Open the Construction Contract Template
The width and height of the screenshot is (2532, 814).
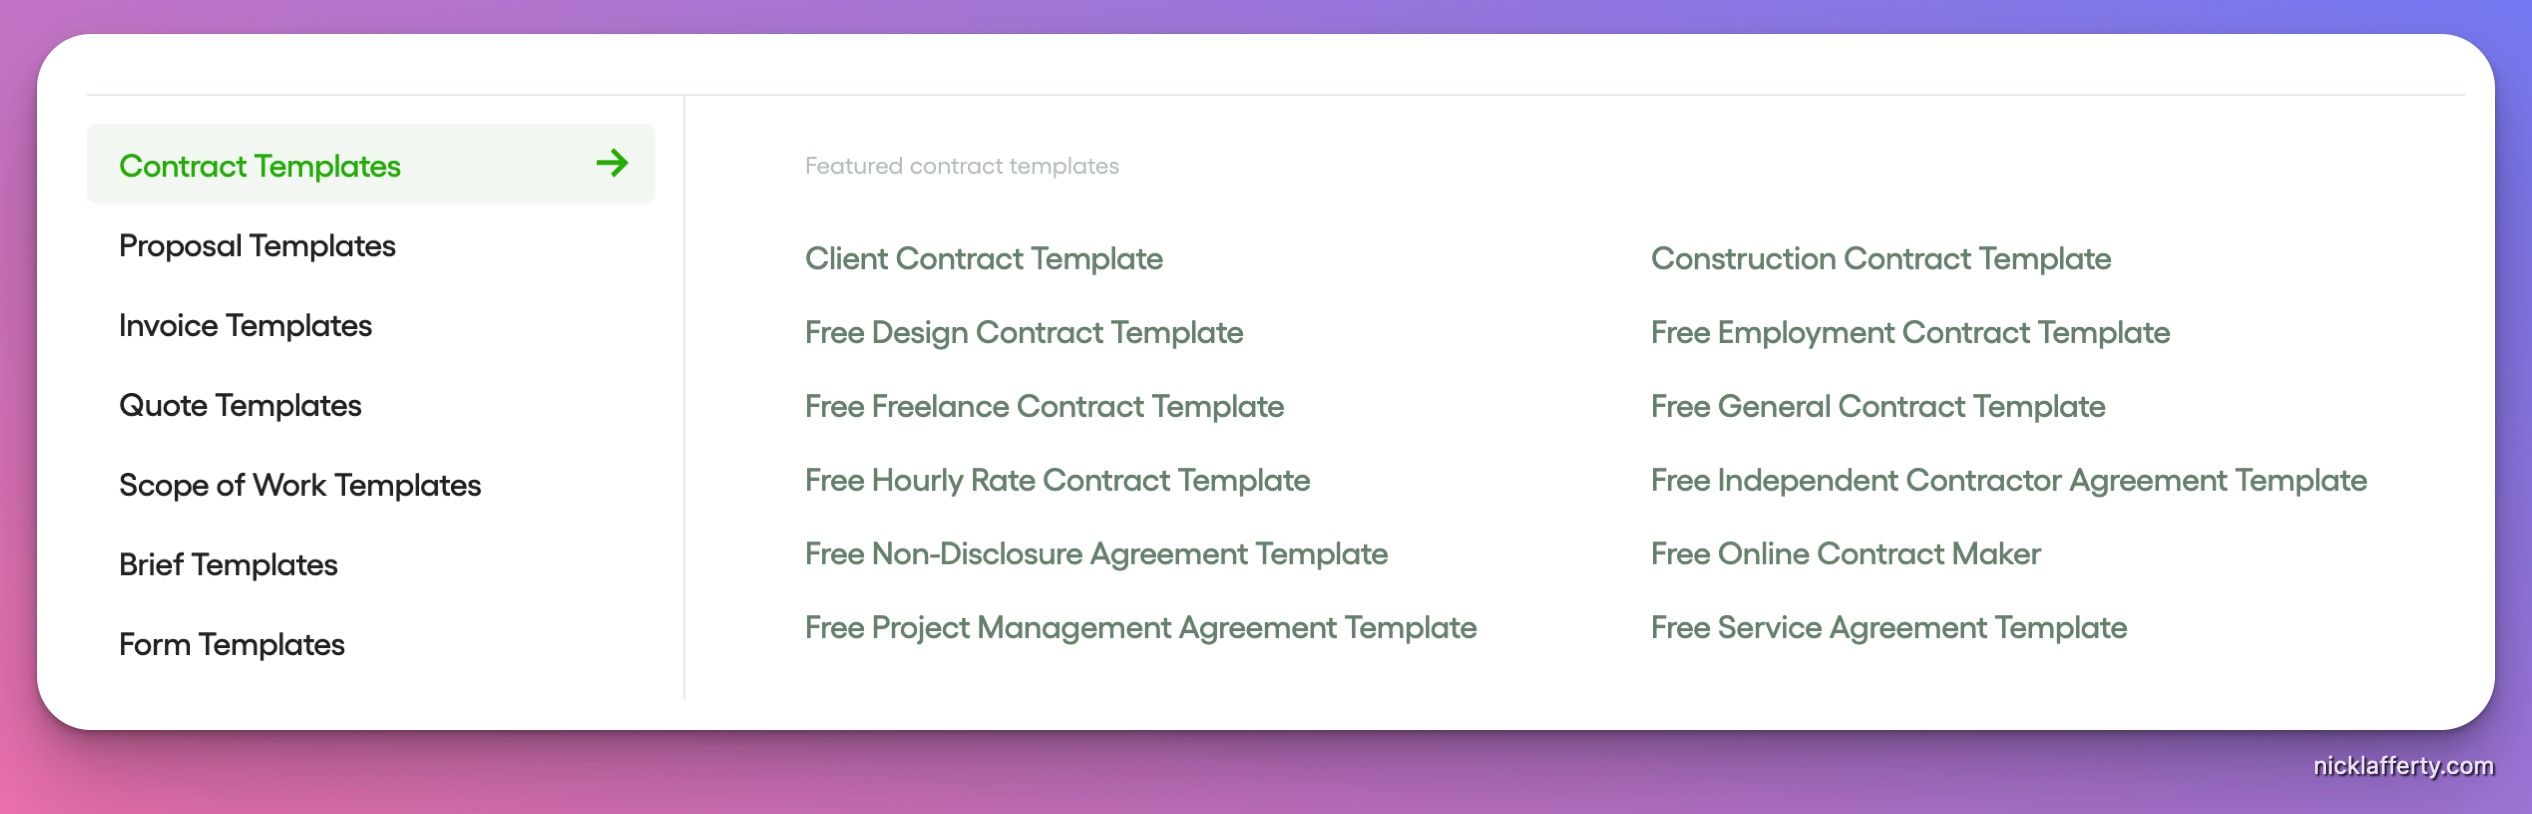pos(1881,258)
